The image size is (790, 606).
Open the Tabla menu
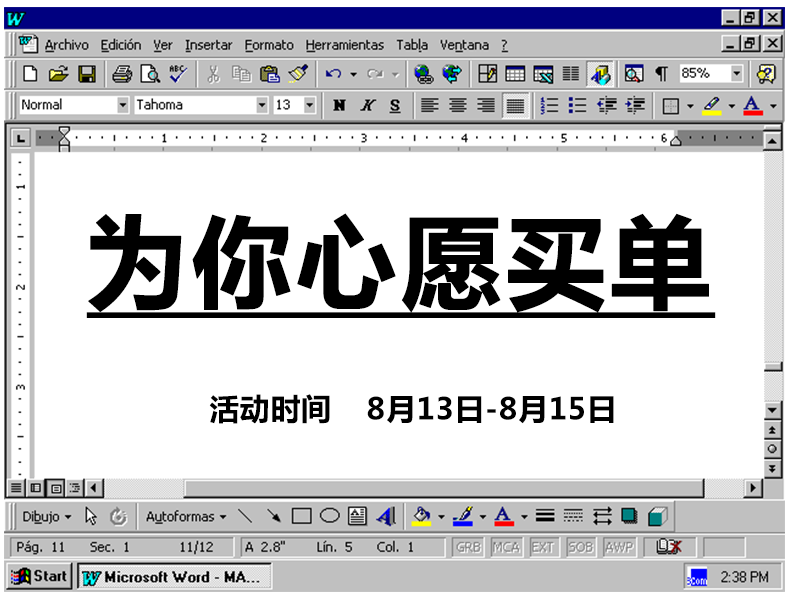[412, 45]
